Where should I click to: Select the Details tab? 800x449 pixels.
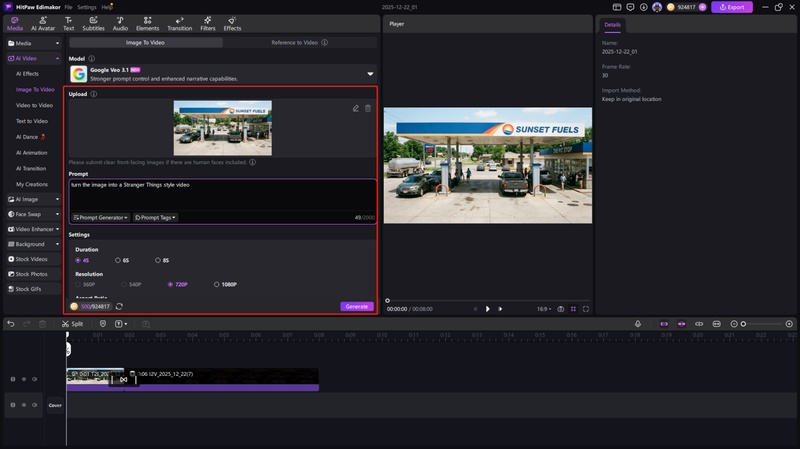pos(612,24)
